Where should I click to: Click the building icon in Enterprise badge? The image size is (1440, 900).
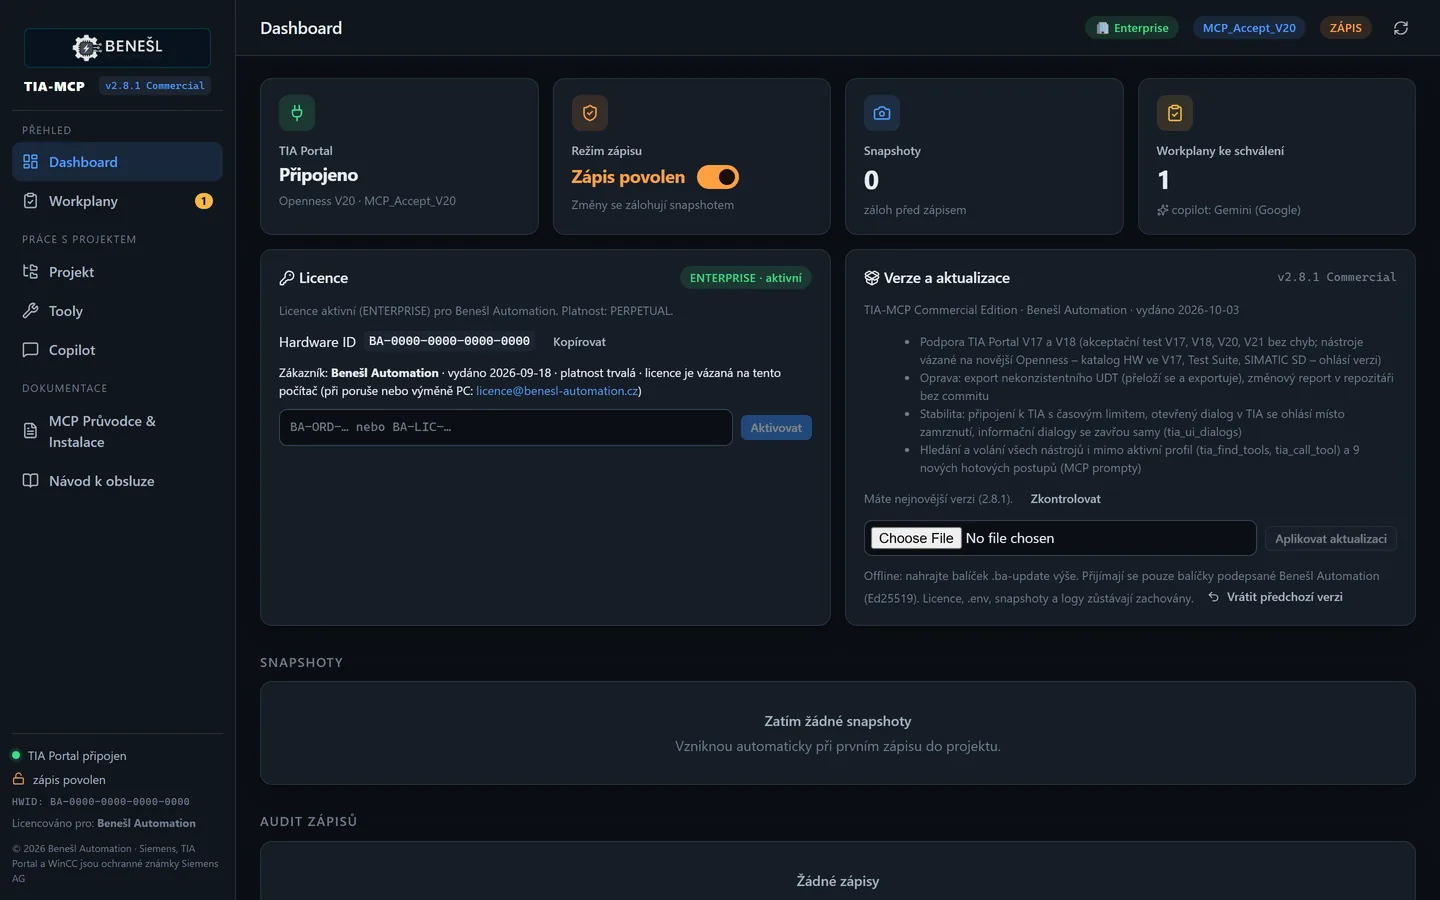point(1103,28)
